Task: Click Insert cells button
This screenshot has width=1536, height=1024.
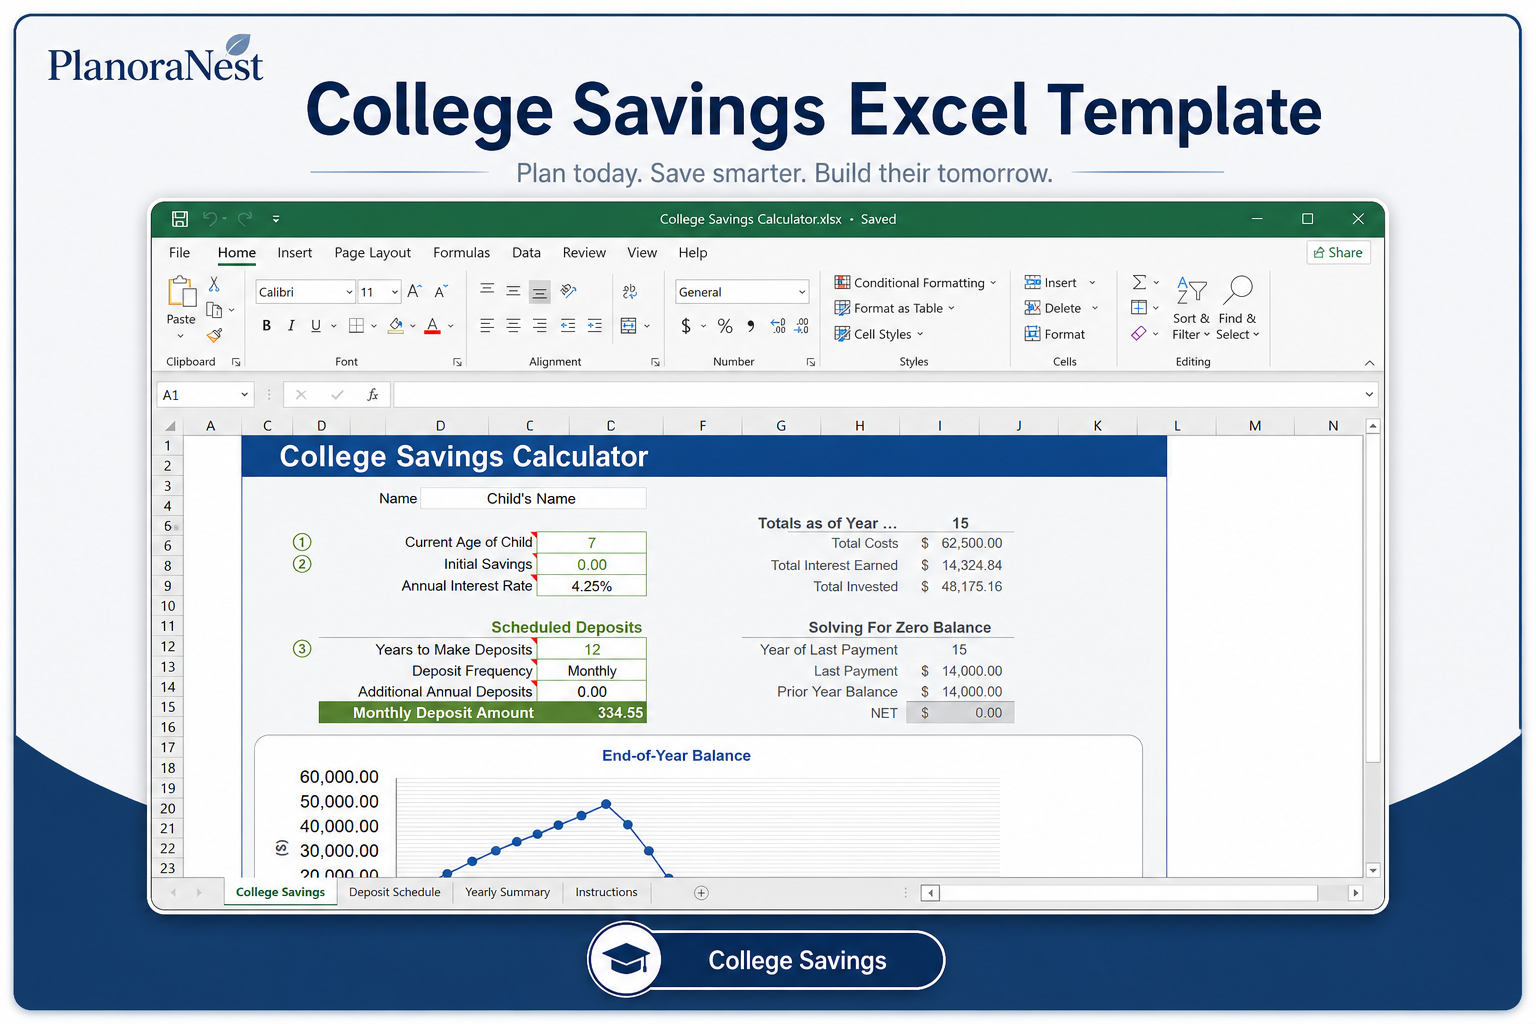Action: coord(1060,283)
